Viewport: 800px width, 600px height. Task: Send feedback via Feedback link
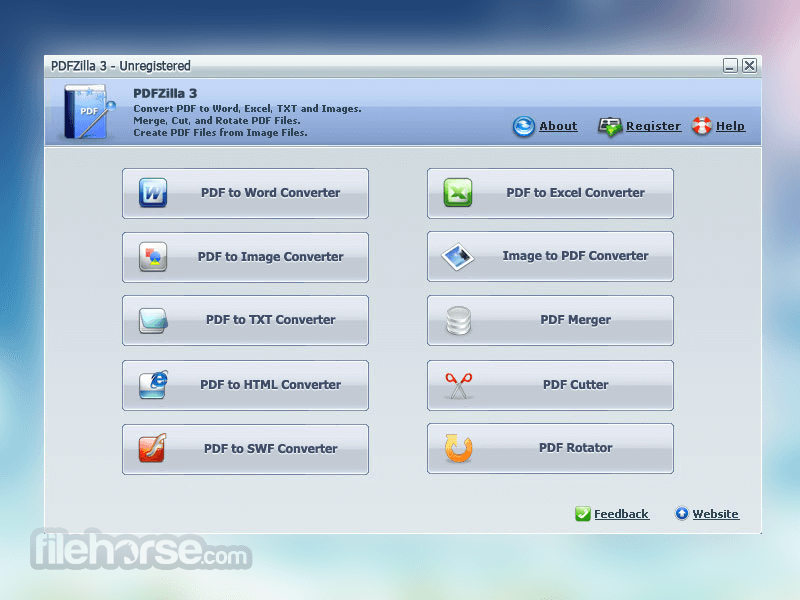tap(621, 514)
